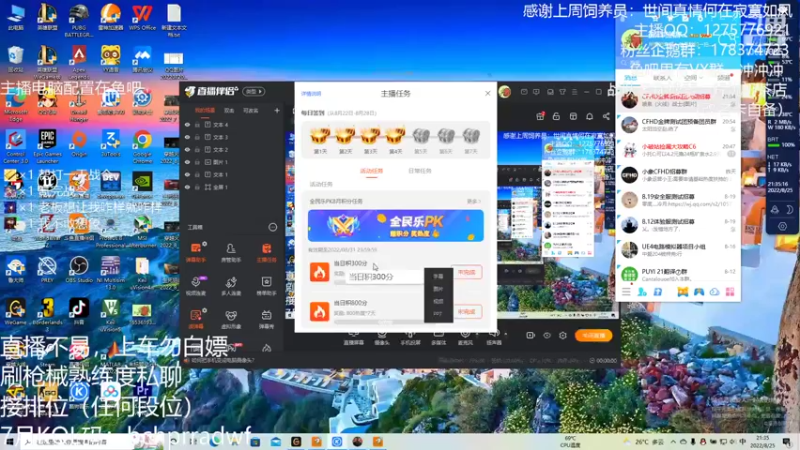This screenshot has height=450, width=800.
Task: Hide the 文本 2 layer with eye icon
Action: pos(187,149)
